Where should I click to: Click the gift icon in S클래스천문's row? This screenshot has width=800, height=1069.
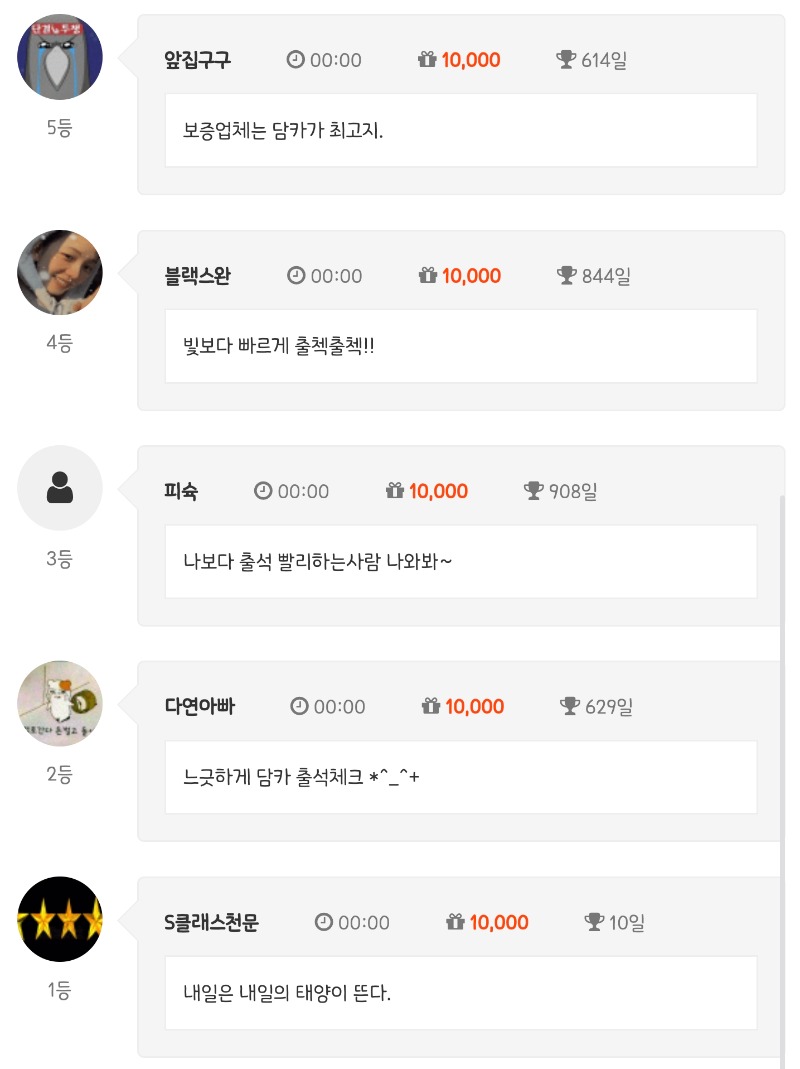click(x=456, y=922)
